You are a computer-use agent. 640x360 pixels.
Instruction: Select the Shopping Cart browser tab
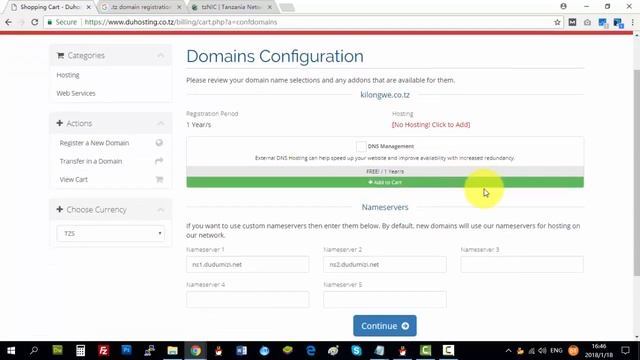click(x=50, y=7)
